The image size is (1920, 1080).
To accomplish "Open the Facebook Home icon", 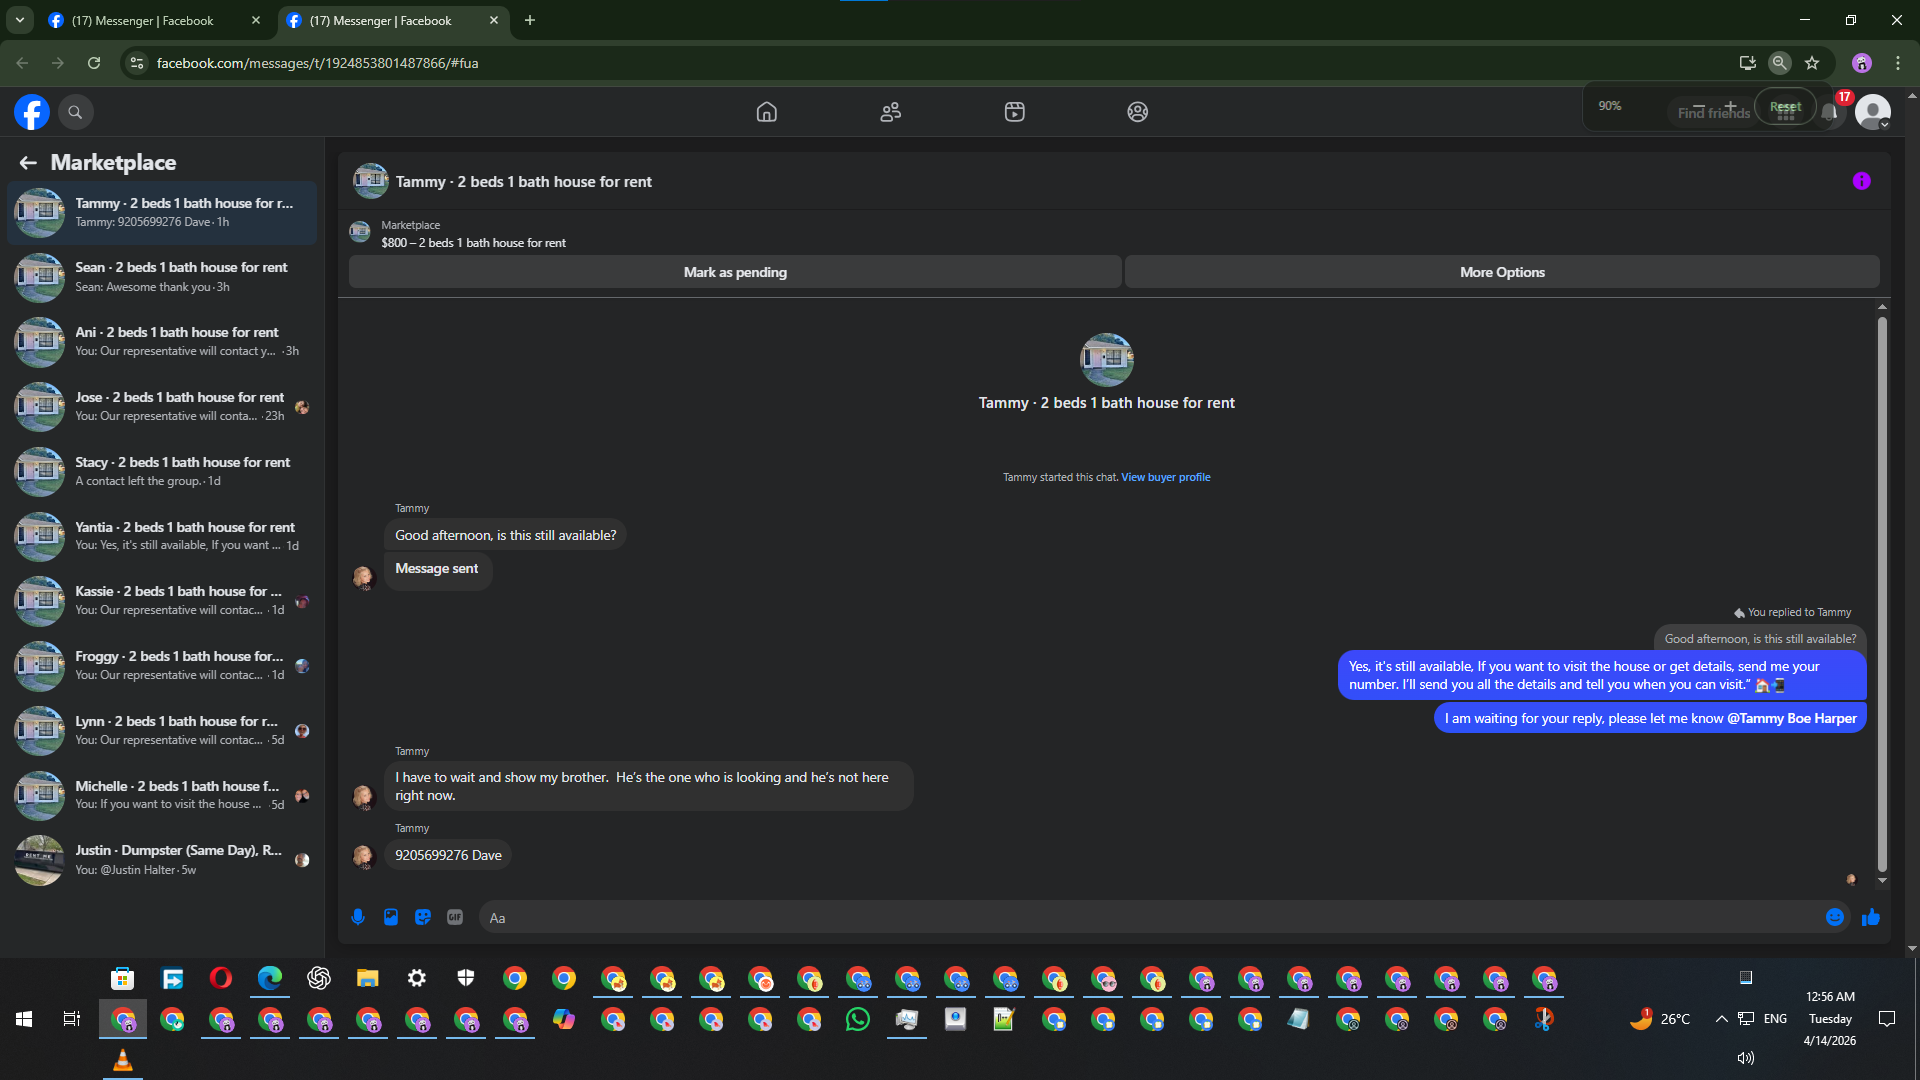I will click(766, 112).
